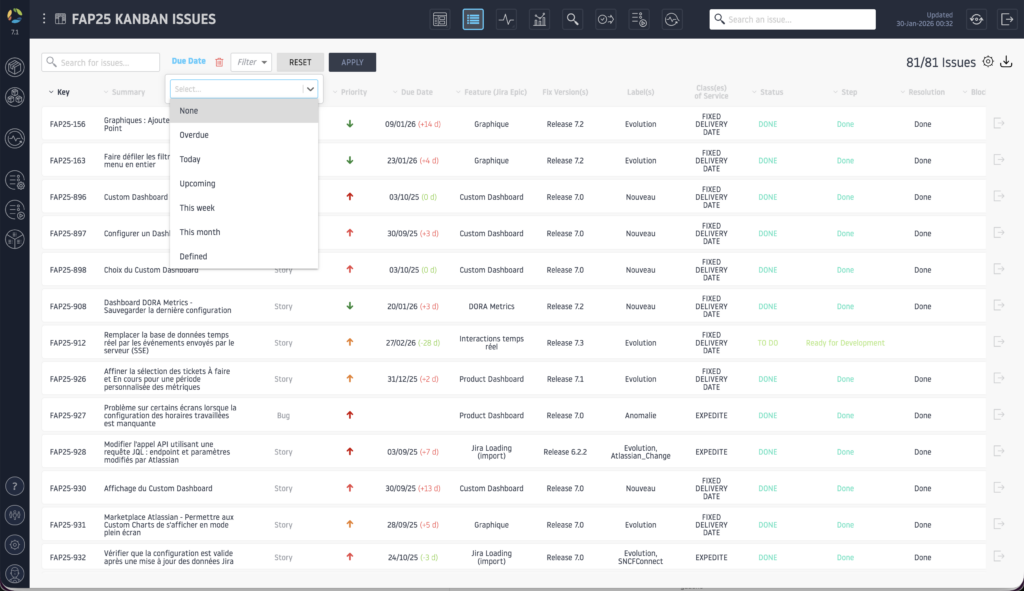The image size is (1024, 591).
Task: Collapse the Due Date select chevron
Action: pyautogui.click(x=310, y=88)
